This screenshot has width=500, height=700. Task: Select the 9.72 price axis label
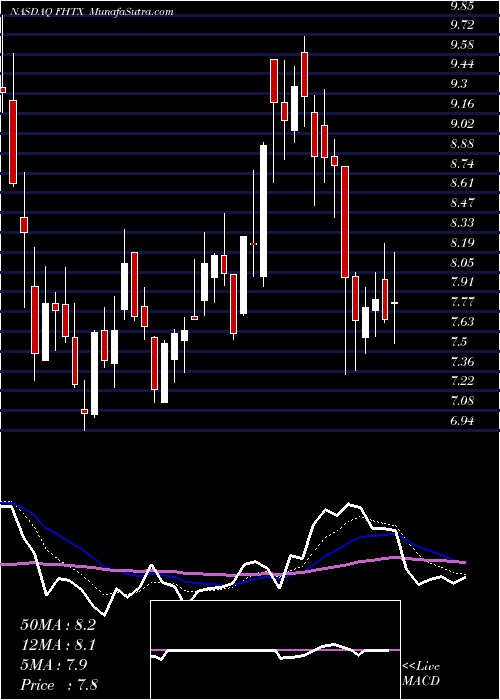[x=461, y=25]
